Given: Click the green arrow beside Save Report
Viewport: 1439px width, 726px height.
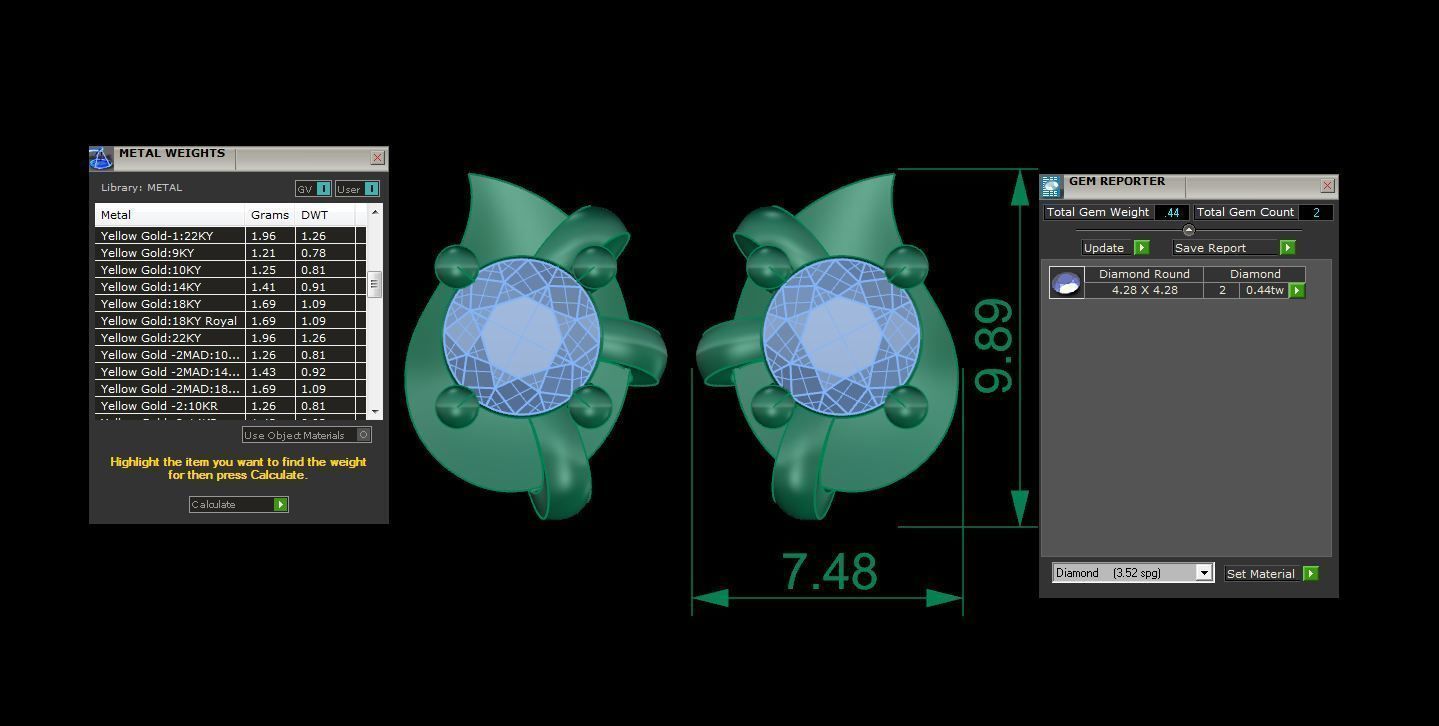Looking at the screenshot, I should [x=1288, y=247].
